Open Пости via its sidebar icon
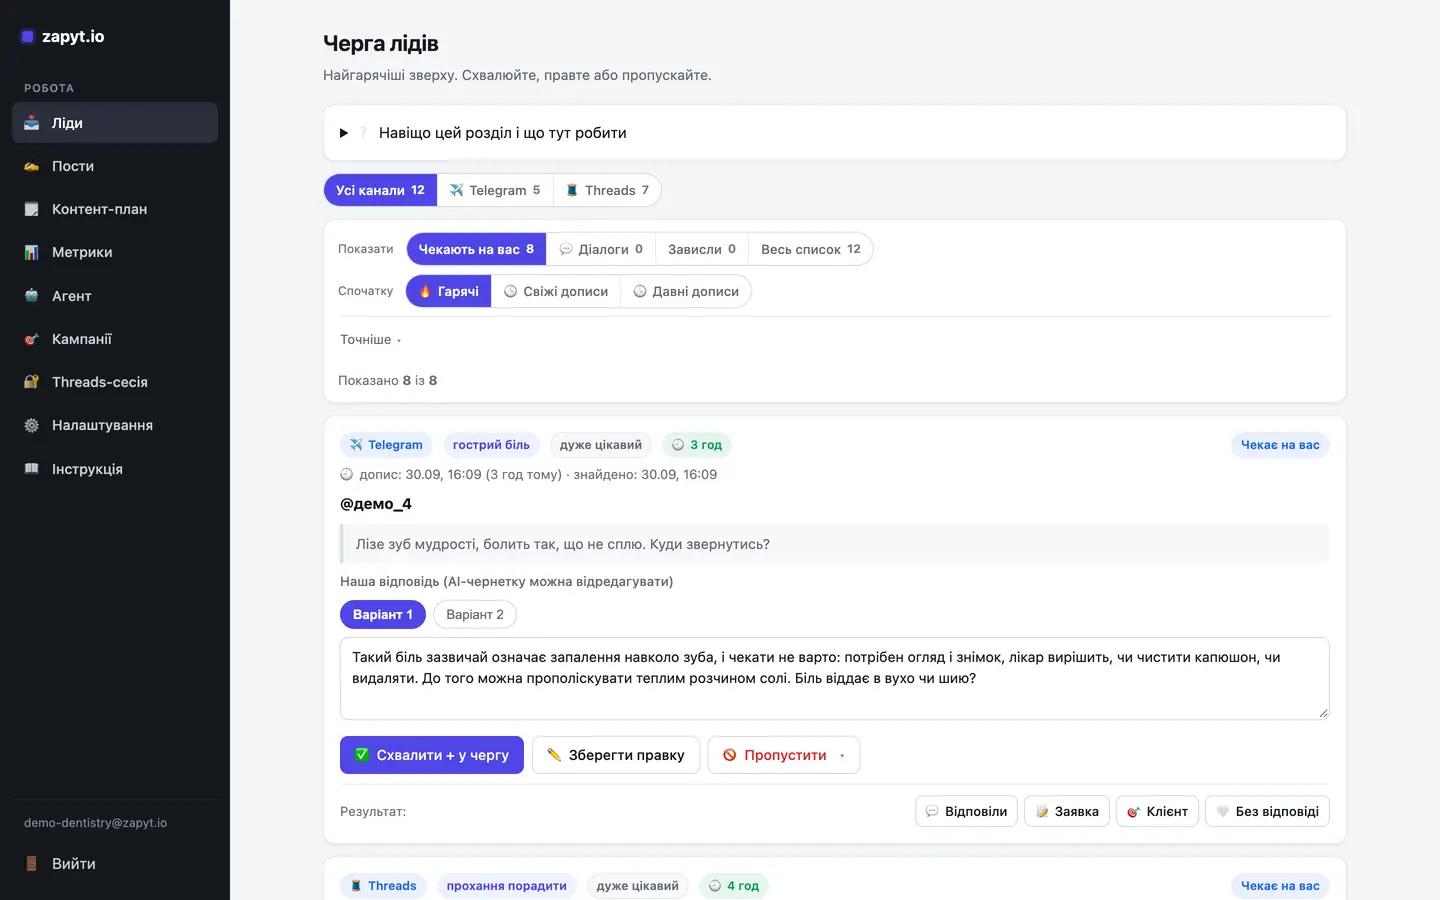The image size is (1440, 900). pos(32,166)
